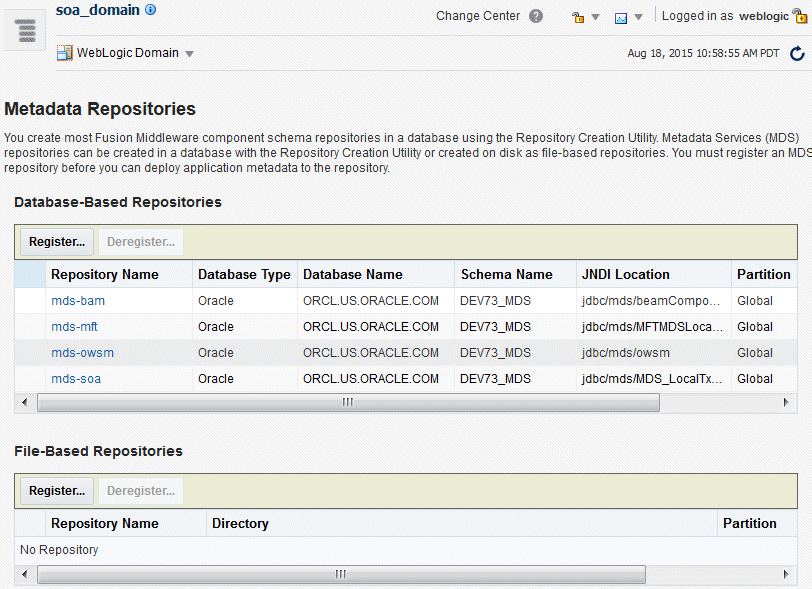Image resolution: width=812 pixels, height=589 pixels.
Task: Click the WebLogic Domain server icon
Action: 65,53
